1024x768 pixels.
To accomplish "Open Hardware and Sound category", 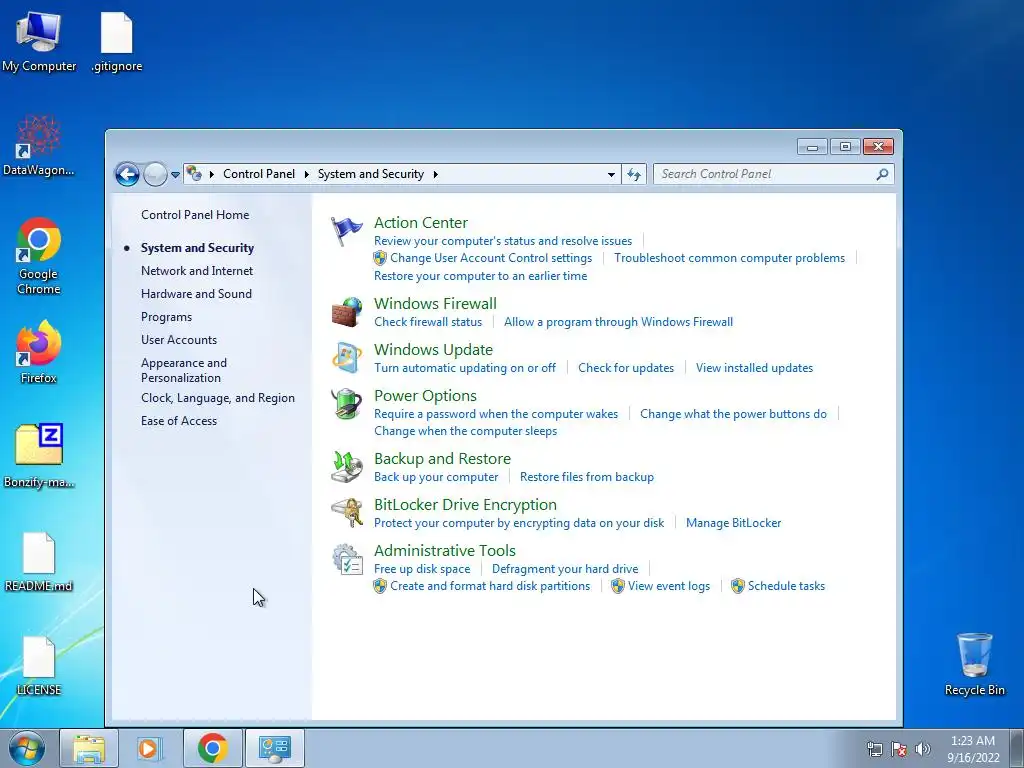I will [x=196, y=294].
